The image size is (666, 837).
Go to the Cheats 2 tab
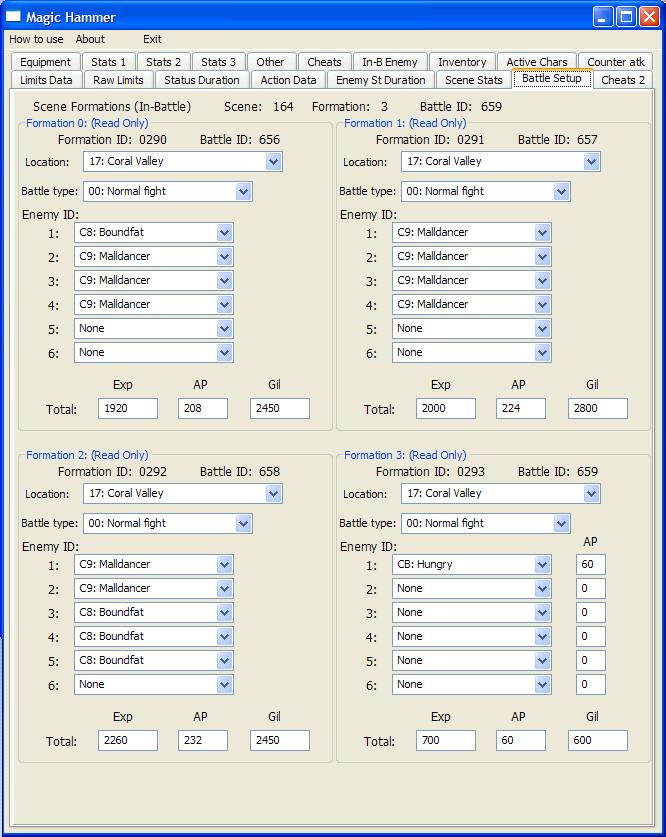623,80
